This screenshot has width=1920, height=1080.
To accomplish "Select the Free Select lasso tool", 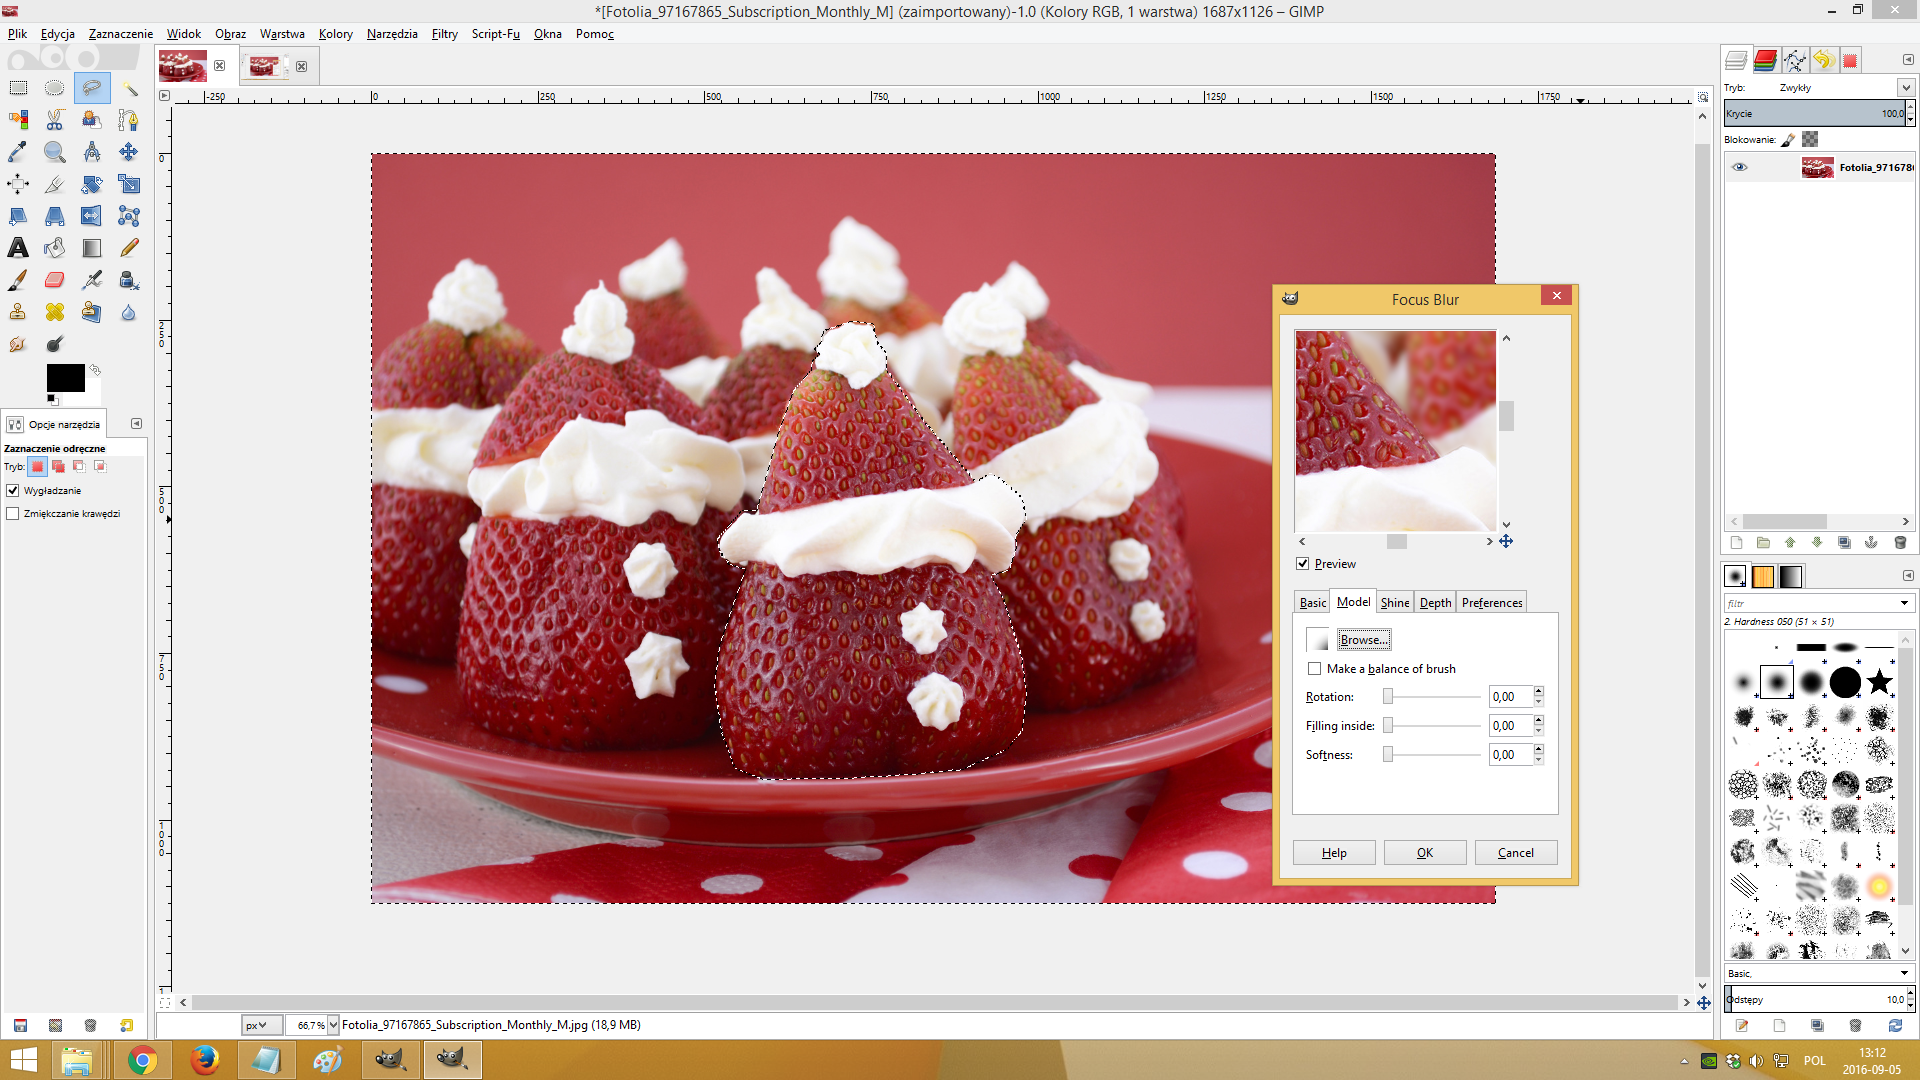I will (x=92, y=88).
